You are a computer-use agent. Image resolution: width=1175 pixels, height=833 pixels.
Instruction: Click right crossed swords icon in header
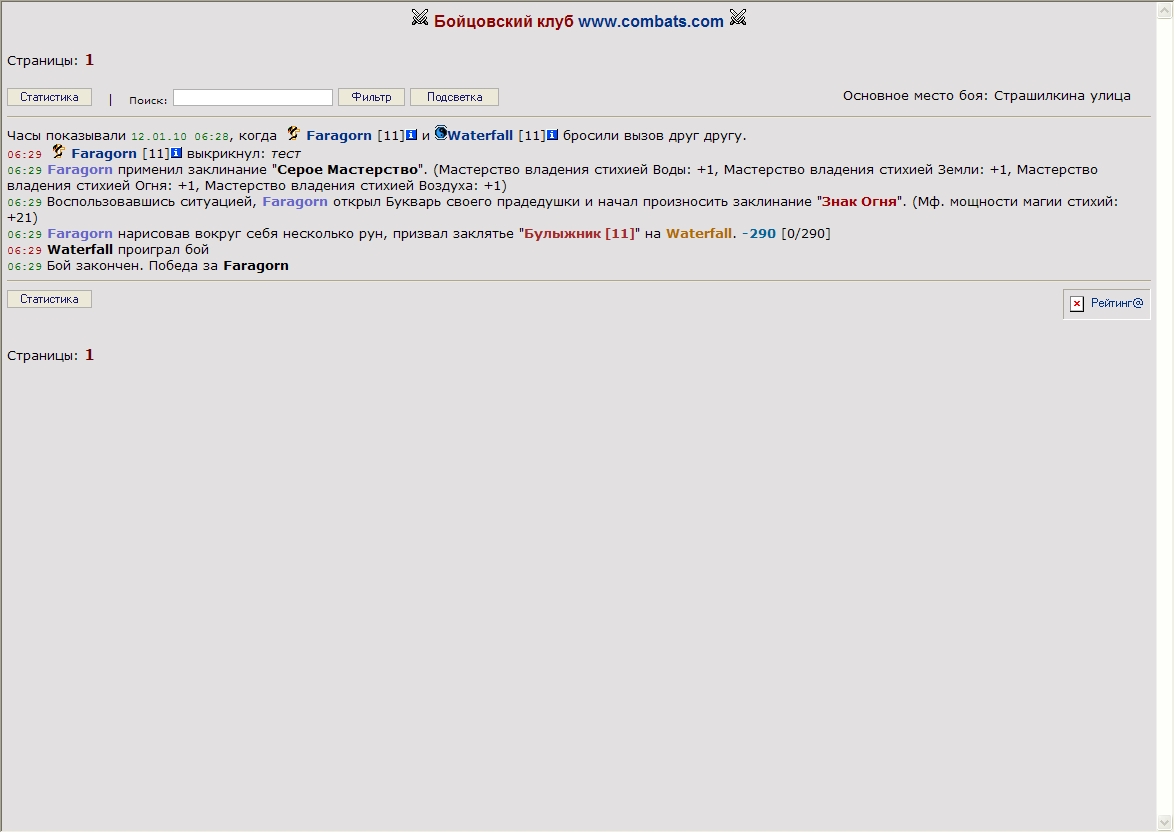click(737, 17)
